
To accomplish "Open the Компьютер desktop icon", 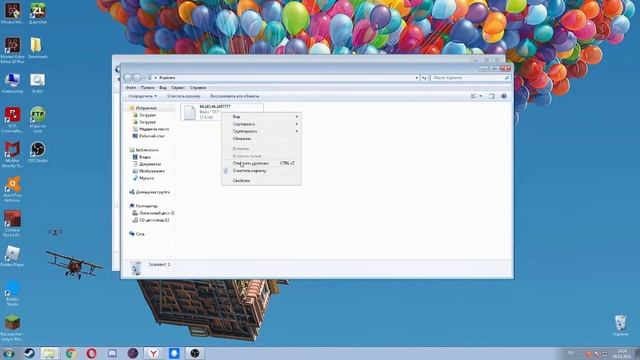I will (12, 83).
